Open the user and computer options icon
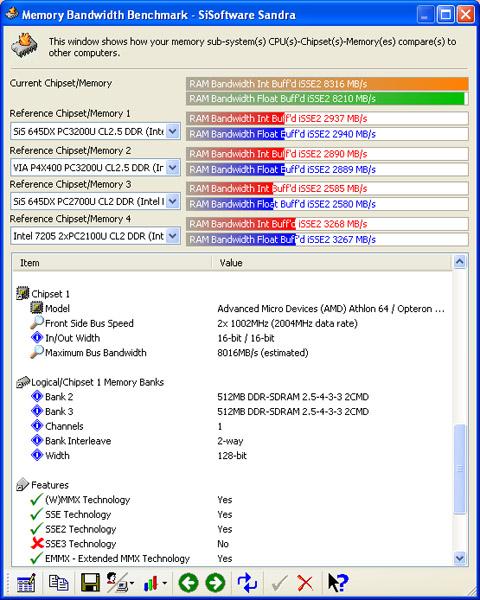 pyautogui.click(x=117, y=583)
